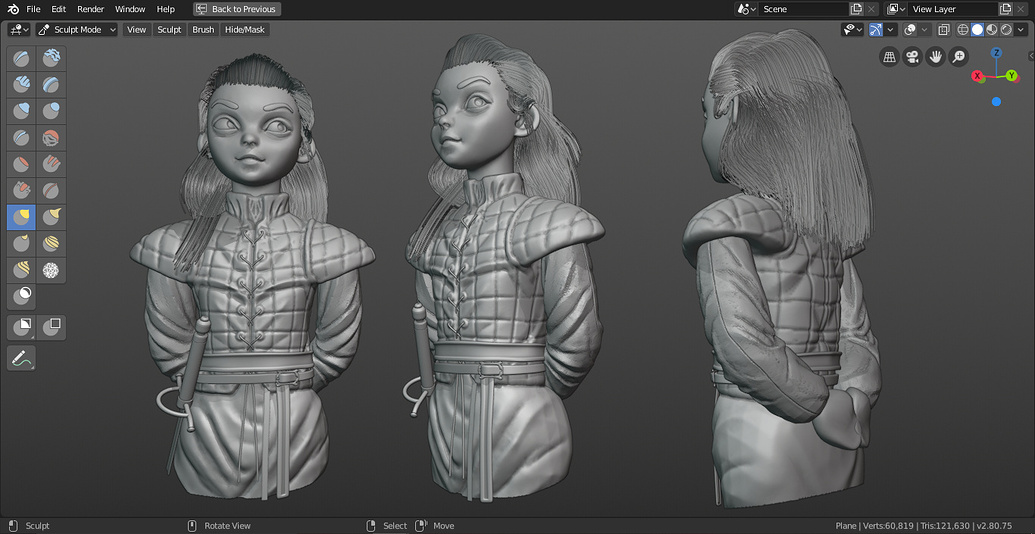Click the pan view hand icon

tap(935, 57)
